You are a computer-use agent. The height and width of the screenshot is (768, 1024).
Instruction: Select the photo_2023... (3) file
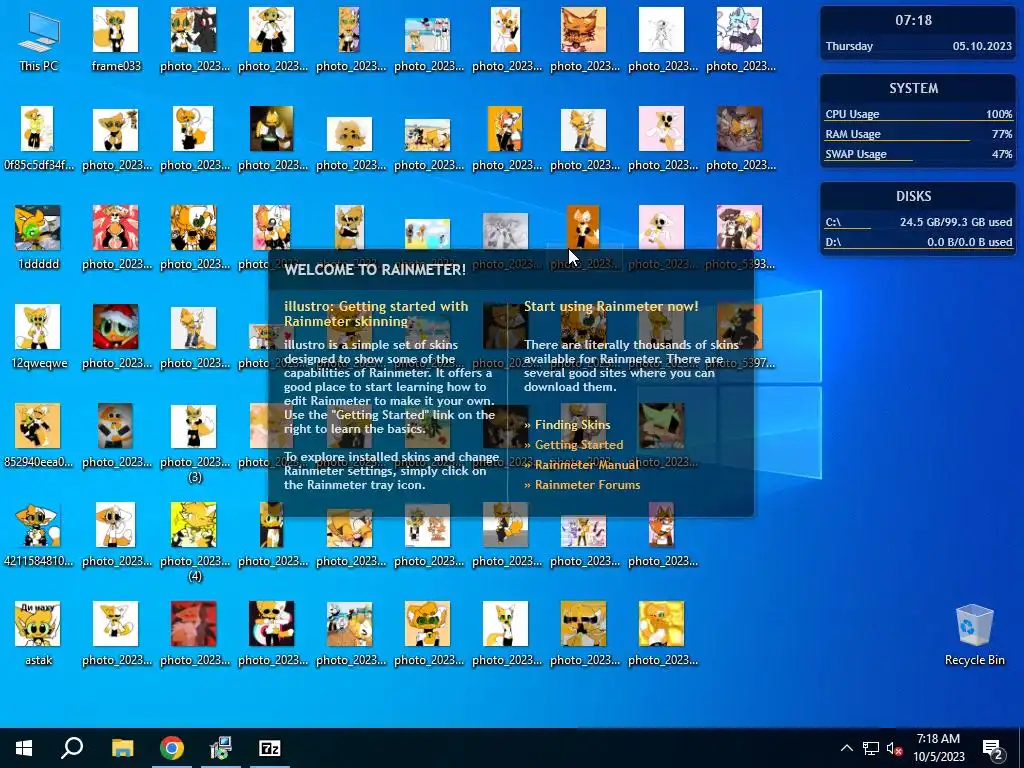[194, 444]
